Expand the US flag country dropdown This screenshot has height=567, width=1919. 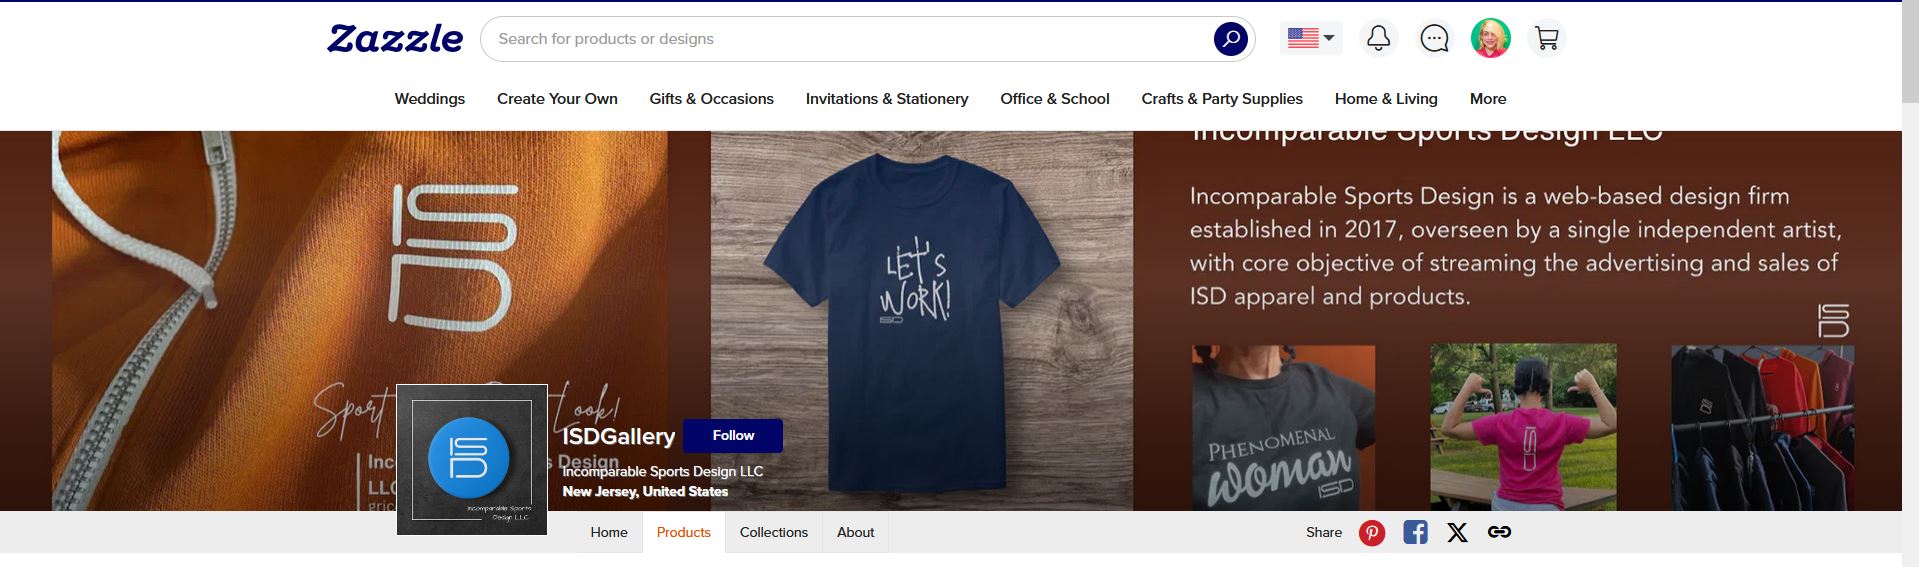pos(1311,39)
